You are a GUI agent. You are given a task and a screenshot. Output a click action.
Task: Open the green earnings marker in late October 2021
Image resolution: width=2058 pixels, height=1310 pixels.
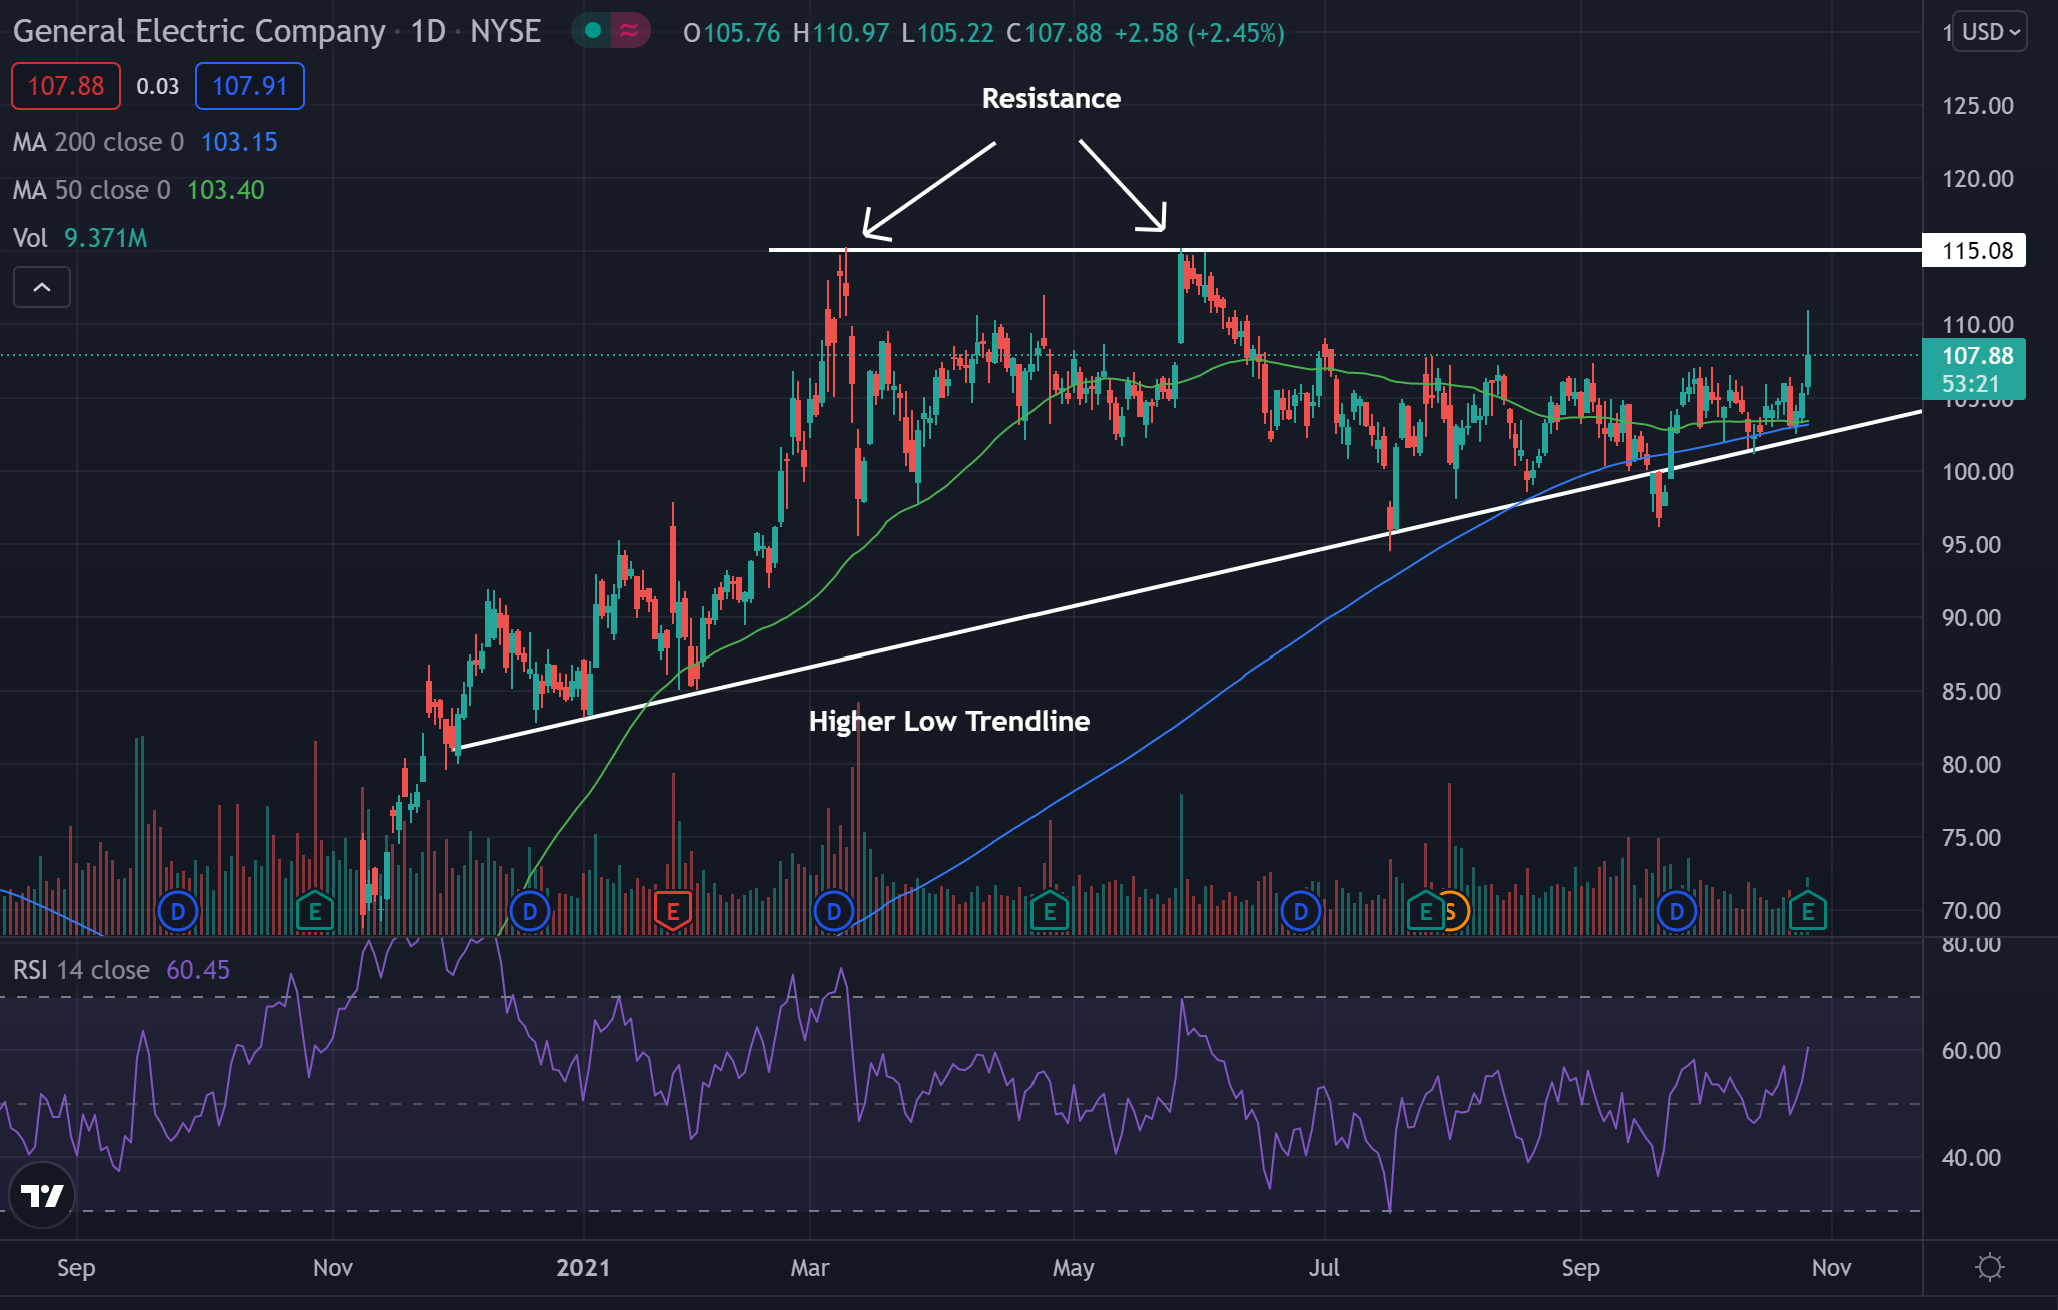pyautogui.click(x=1808, y=912)
